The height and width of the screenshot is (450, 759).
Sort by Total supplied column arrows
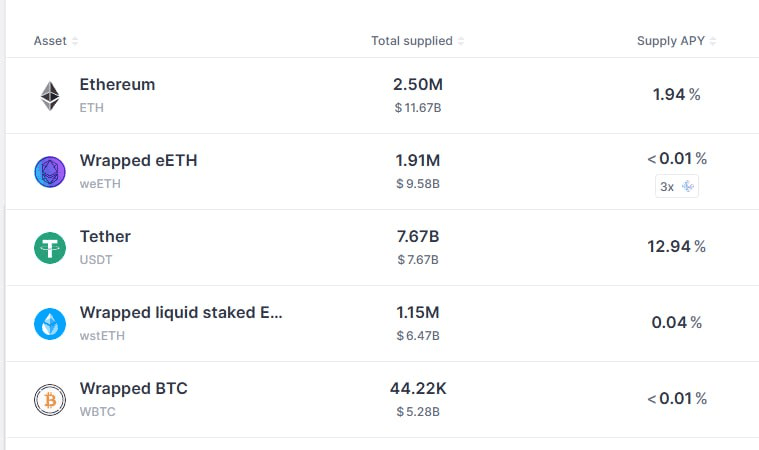(x=461, y=41)
